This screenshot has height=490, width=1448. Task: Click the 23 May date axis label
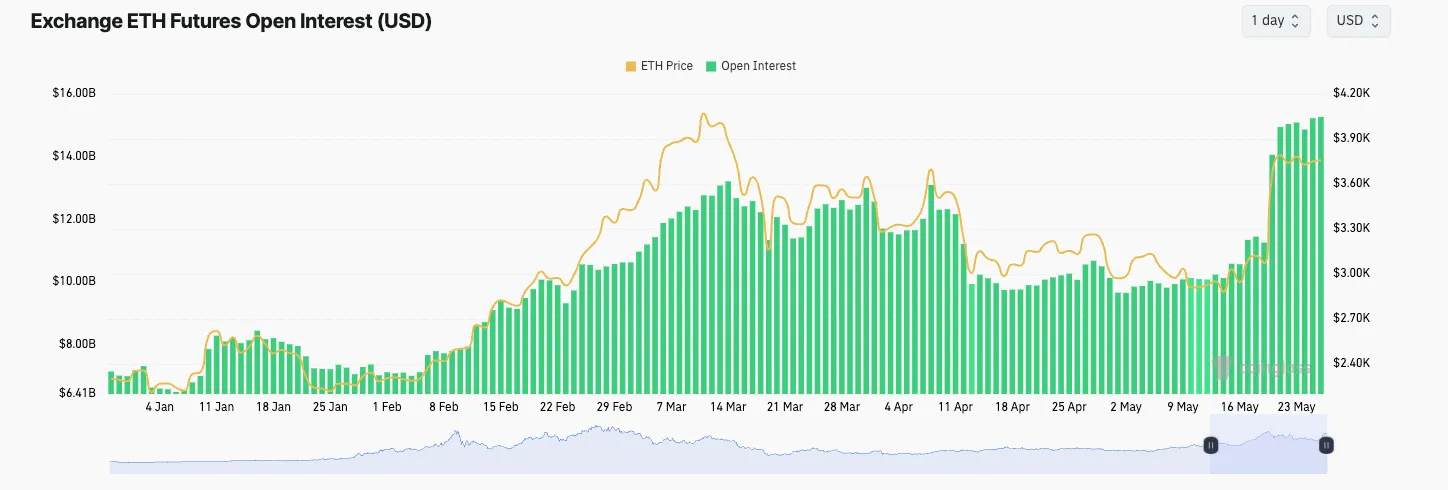[1297, 407]
